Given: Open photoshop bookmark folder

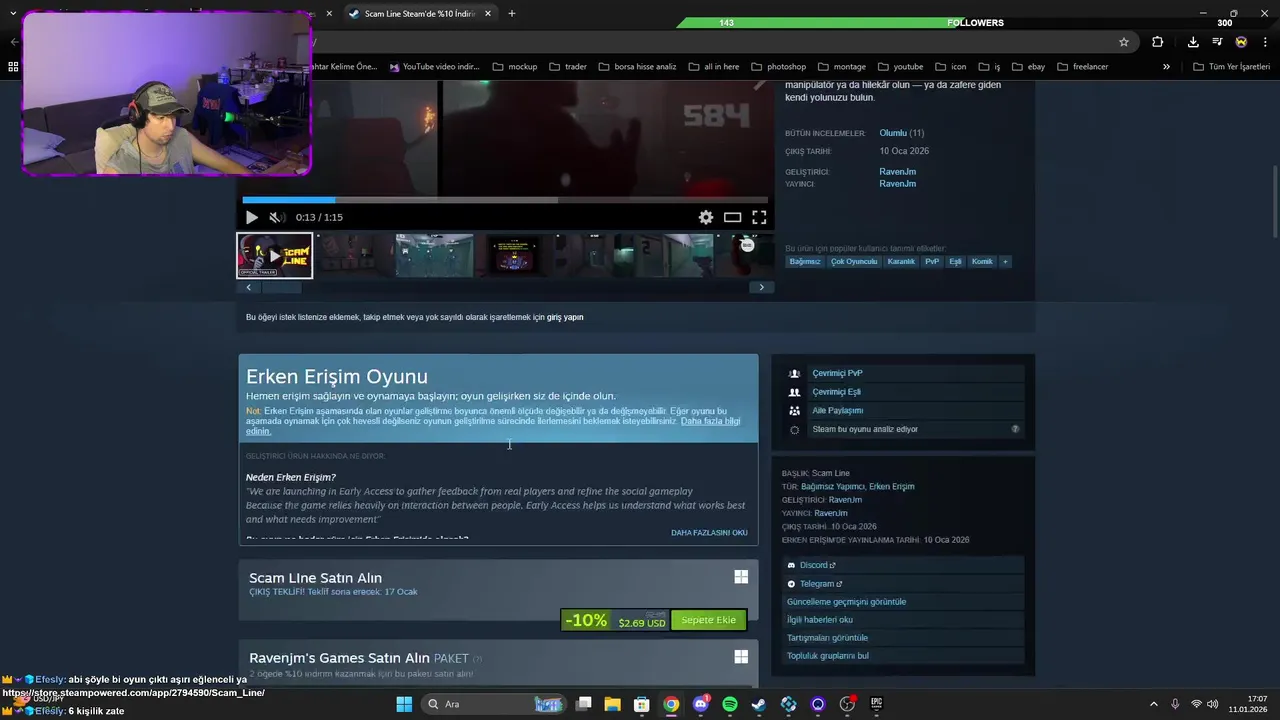Looking at the screenshot, I should 778,67.
